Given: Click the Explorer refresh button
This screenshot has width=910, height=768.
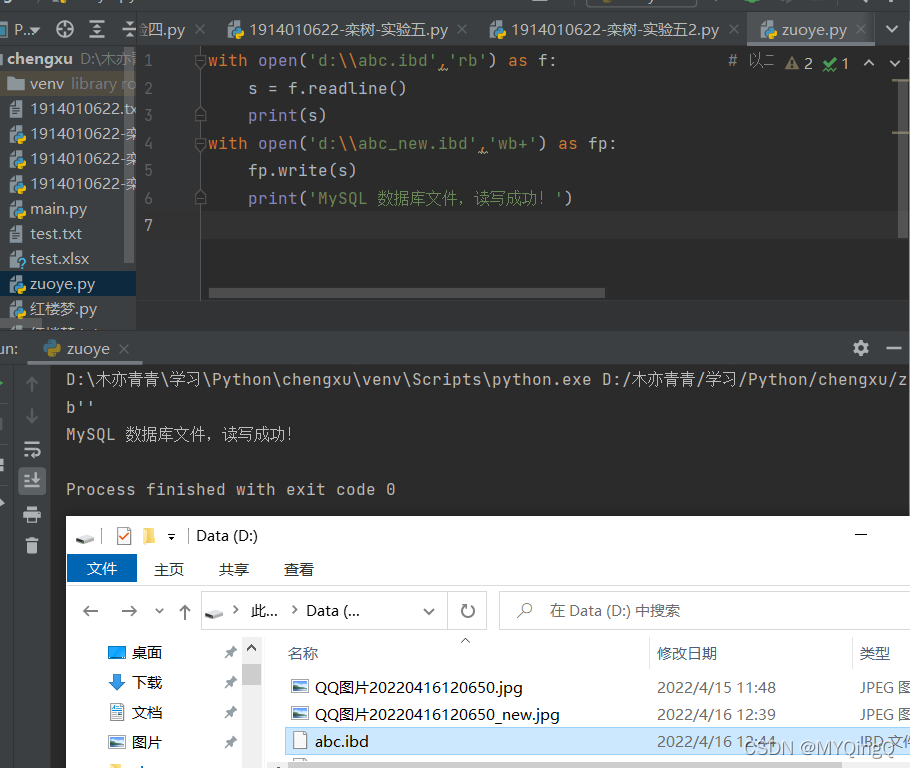Looking at the screenshot, I should [467, 611].
